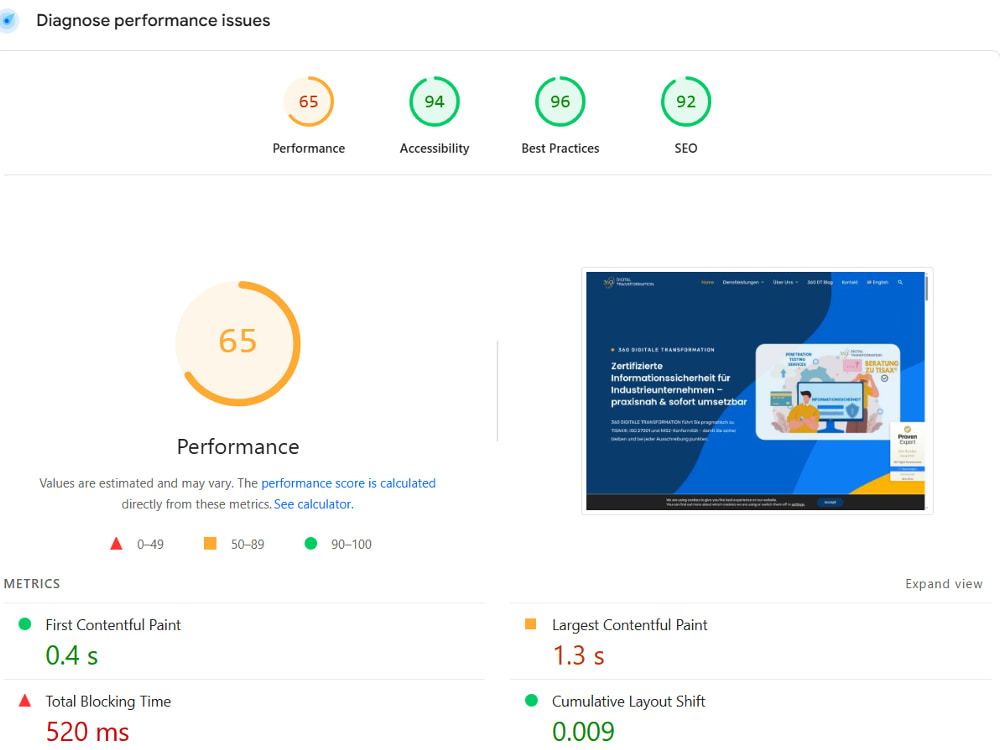Screen dimensions: 1000x750
Task: Select the 0.009 metric value
Action: click(583, 732)
